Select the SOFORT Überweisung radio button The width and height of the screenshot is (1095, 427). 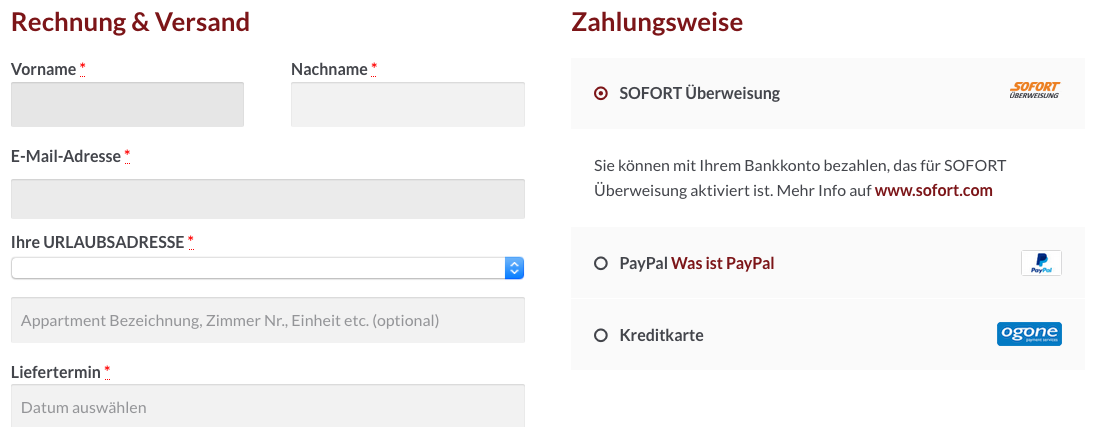pos(601,93)
